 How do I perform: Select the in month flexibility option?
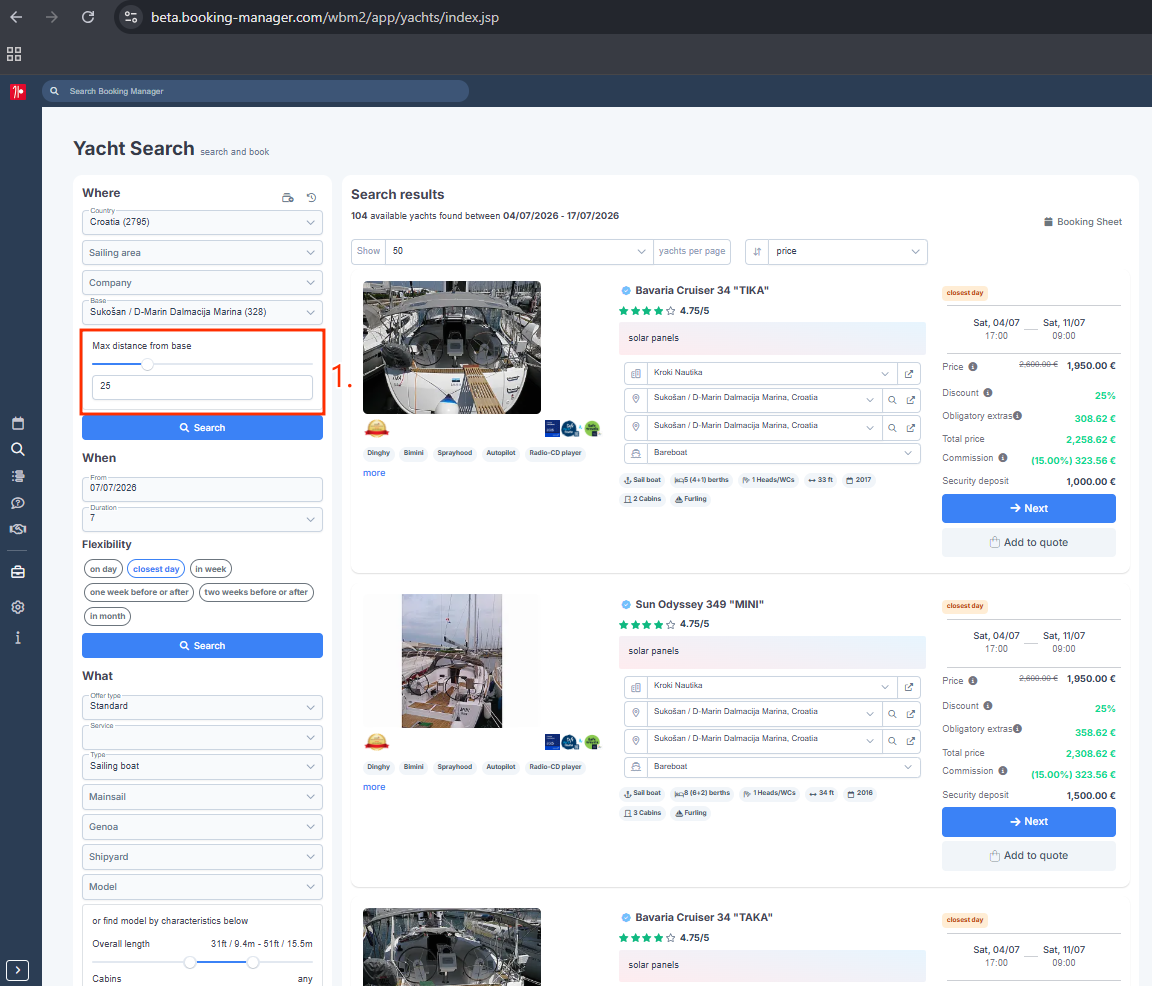point(107,616)
